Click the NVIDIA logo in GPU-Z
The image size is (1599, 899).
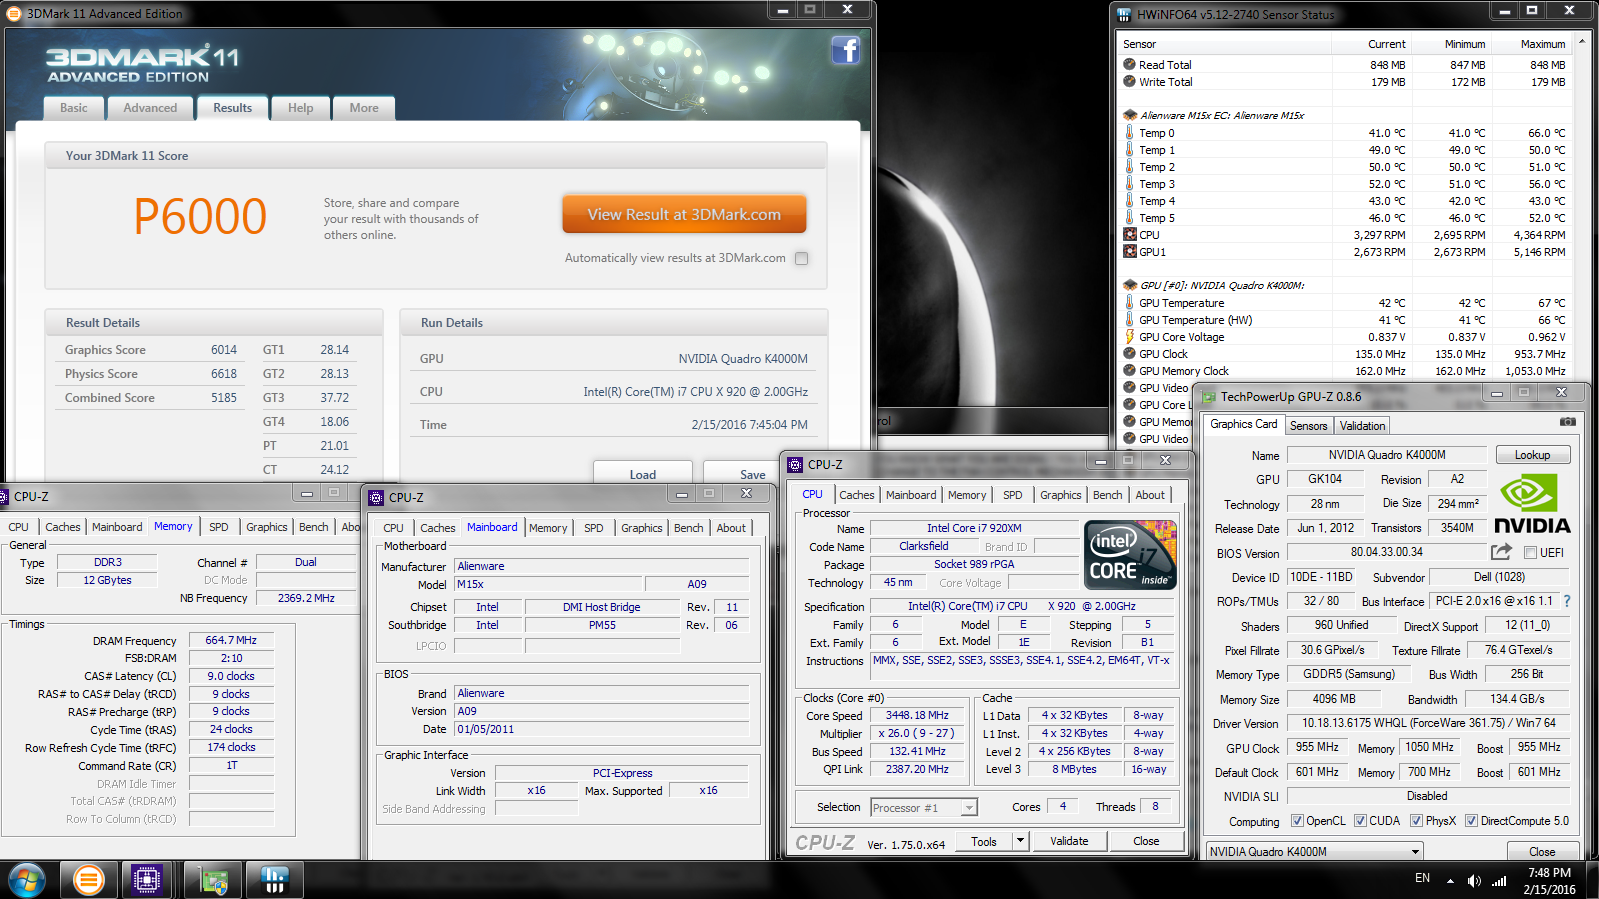click(1532, 503)
